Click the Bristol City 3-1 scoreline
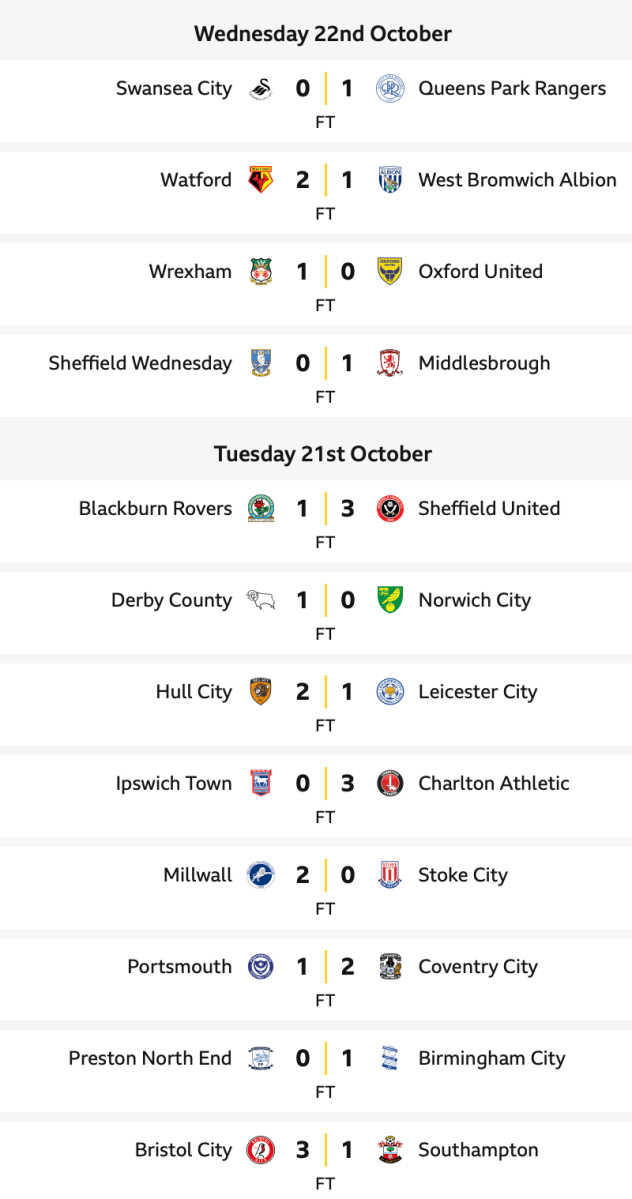This screenshot has width=632, height=1199. click(325, 1151)
